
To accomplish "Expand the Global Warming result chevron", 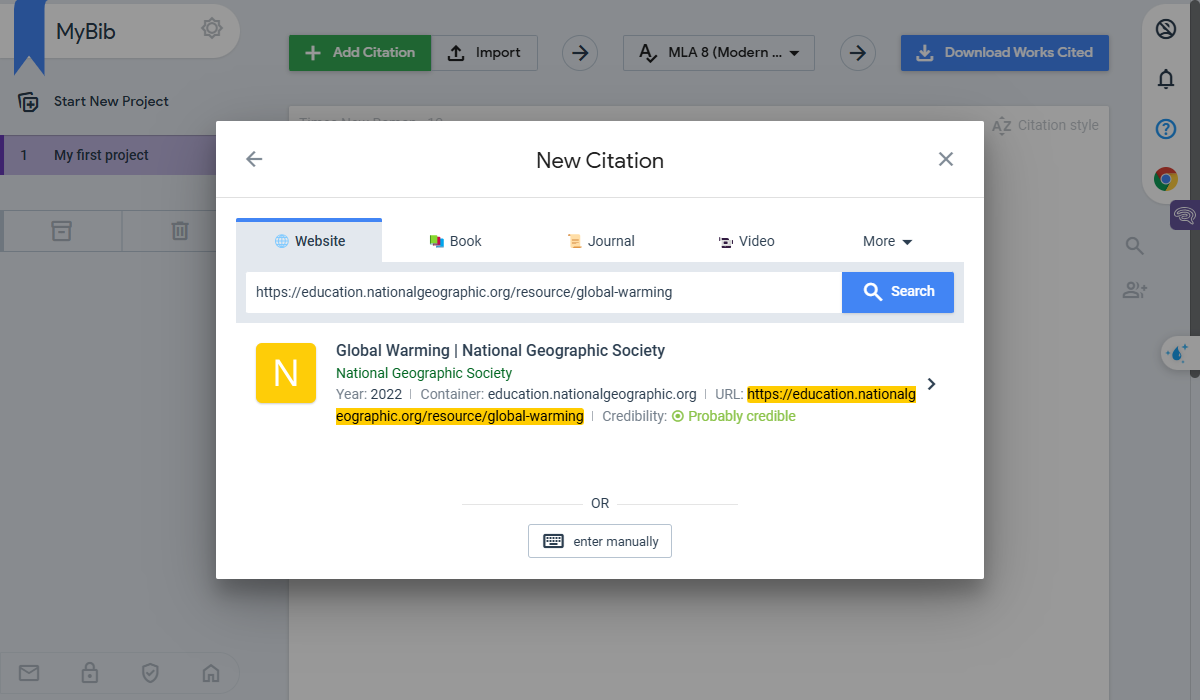I will [x=931, y=384].
